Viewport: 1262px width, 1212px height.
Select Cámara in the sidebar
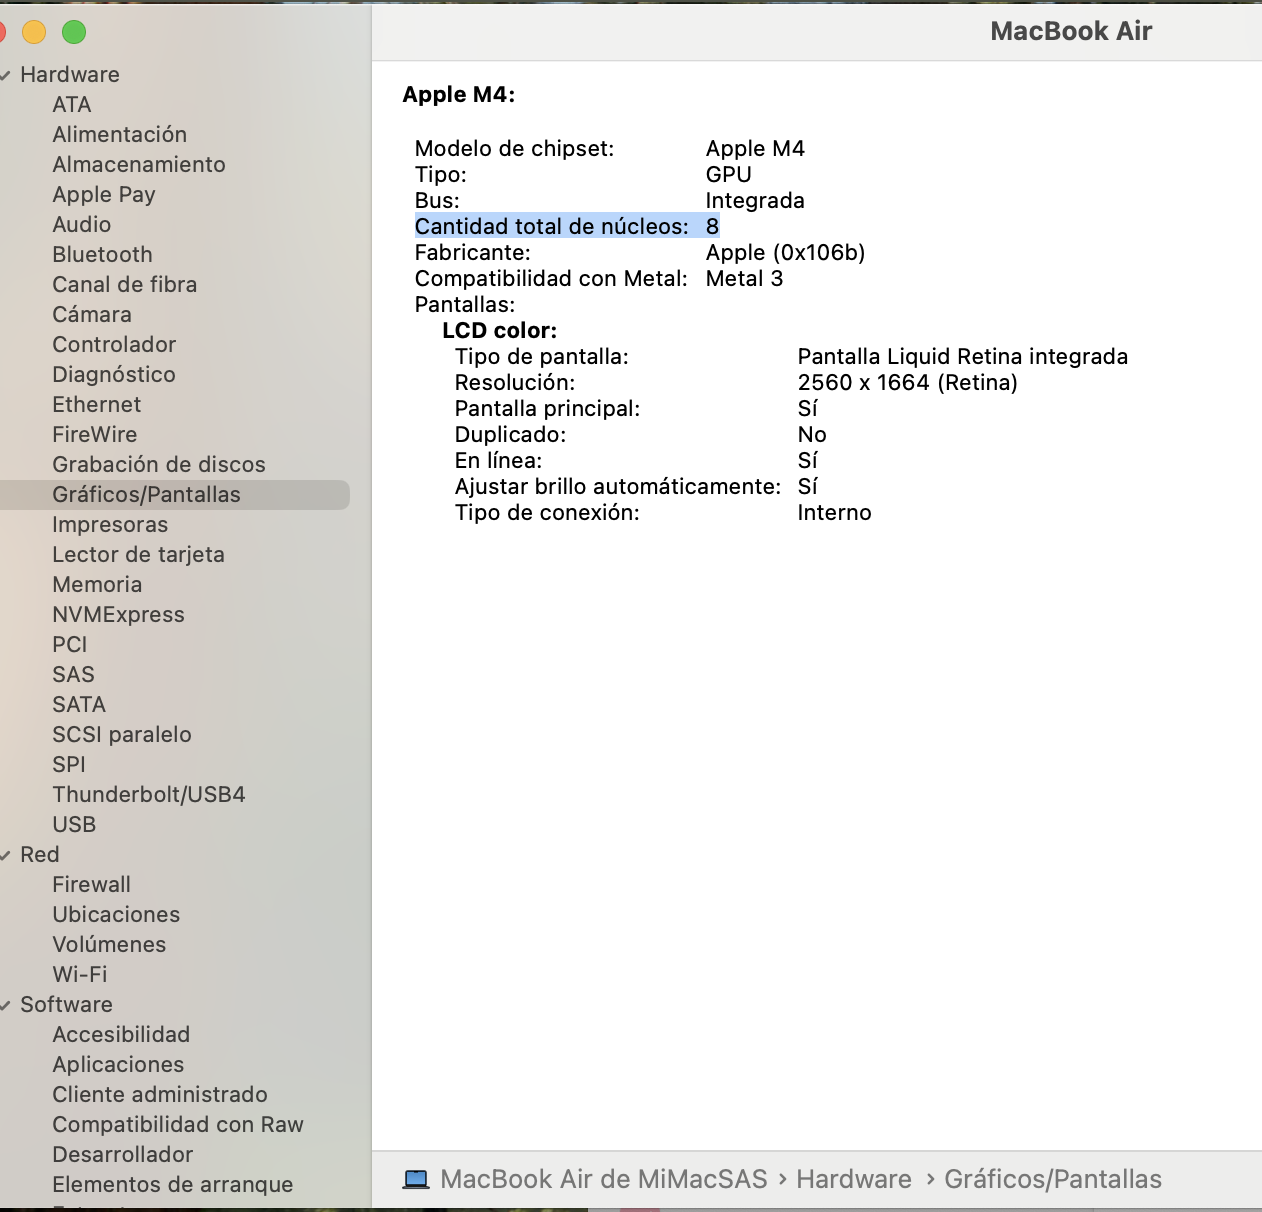tap(91, 314)
